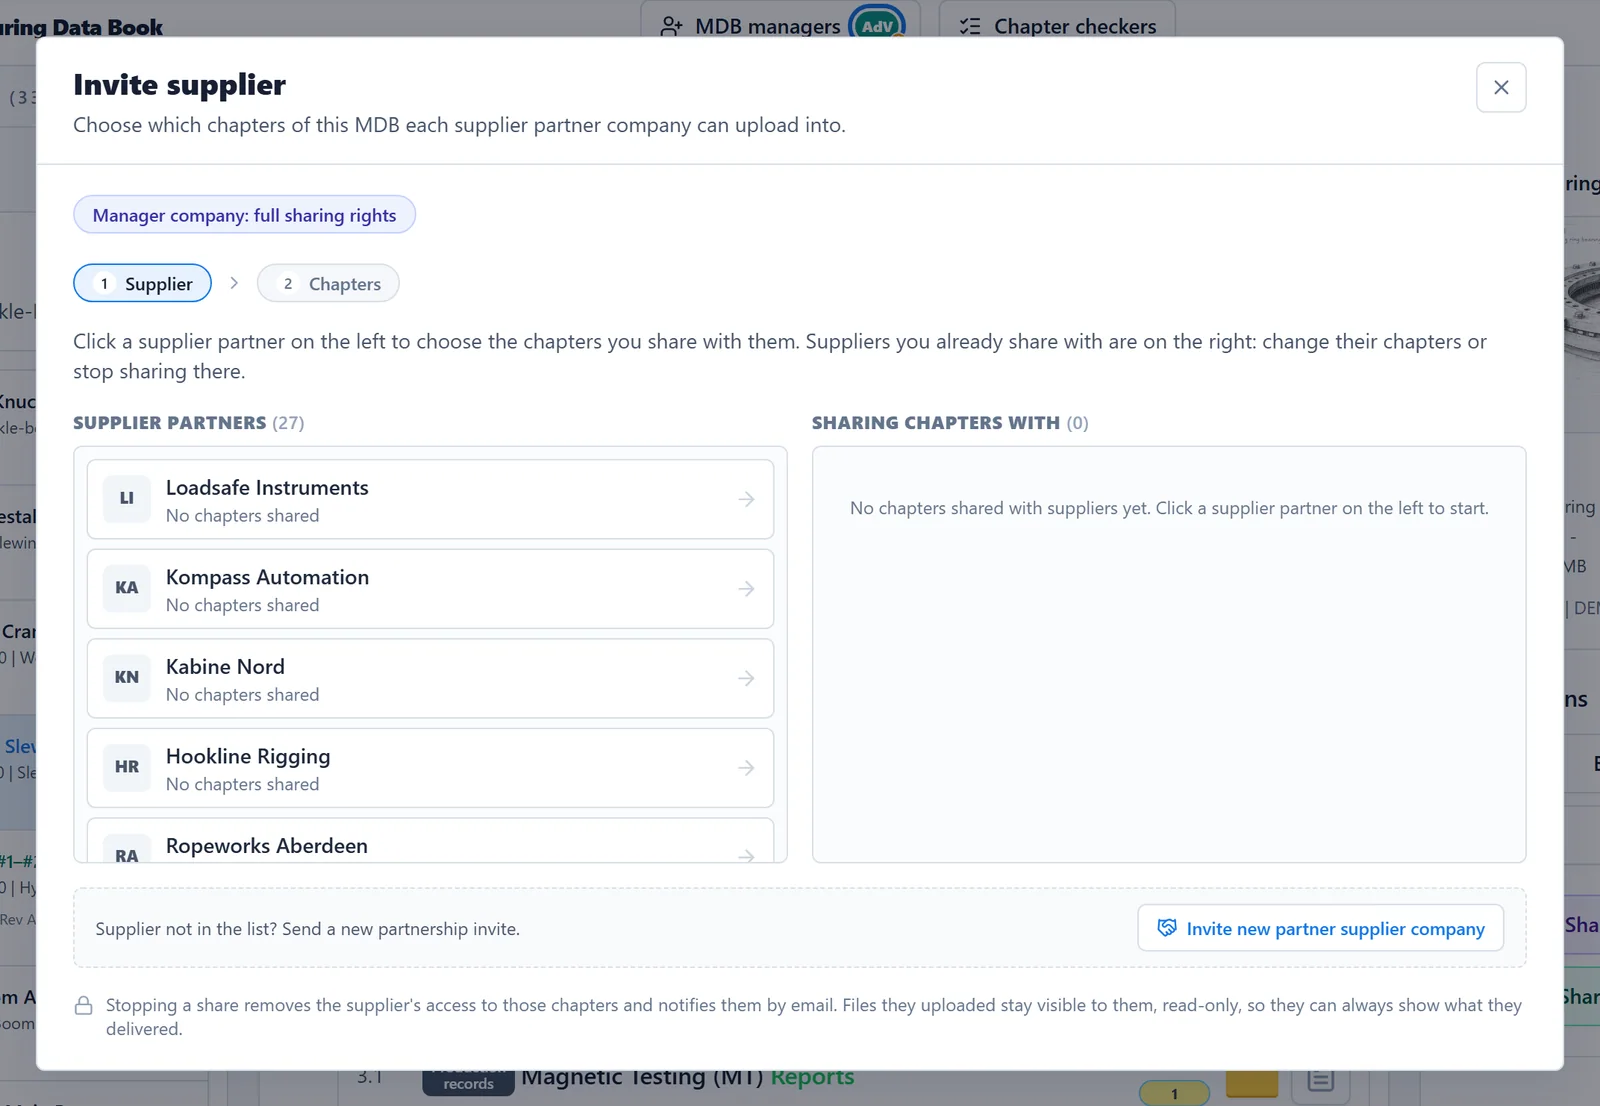The image size is (1600, 1106).
Task: Click the arrow on Loadsafe Instruments row
Action: click(746, 499)
